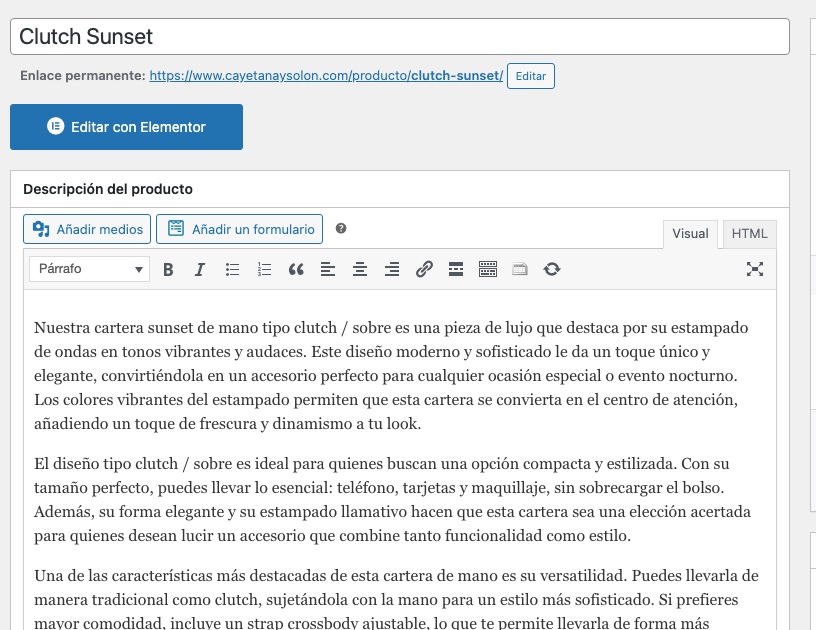Edit the permalink with Editar button
Viewport: 816px width, 630px height.
(531, 76)
